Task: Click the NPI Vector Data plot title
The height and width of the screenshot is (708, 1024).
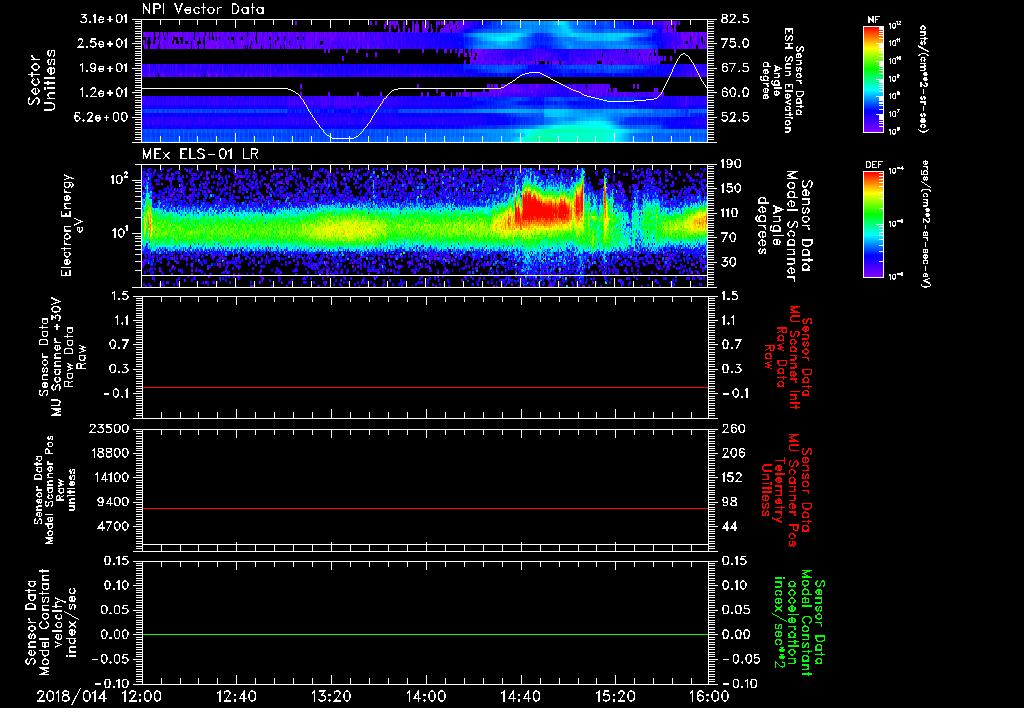Action: click(x=203, y=9)
